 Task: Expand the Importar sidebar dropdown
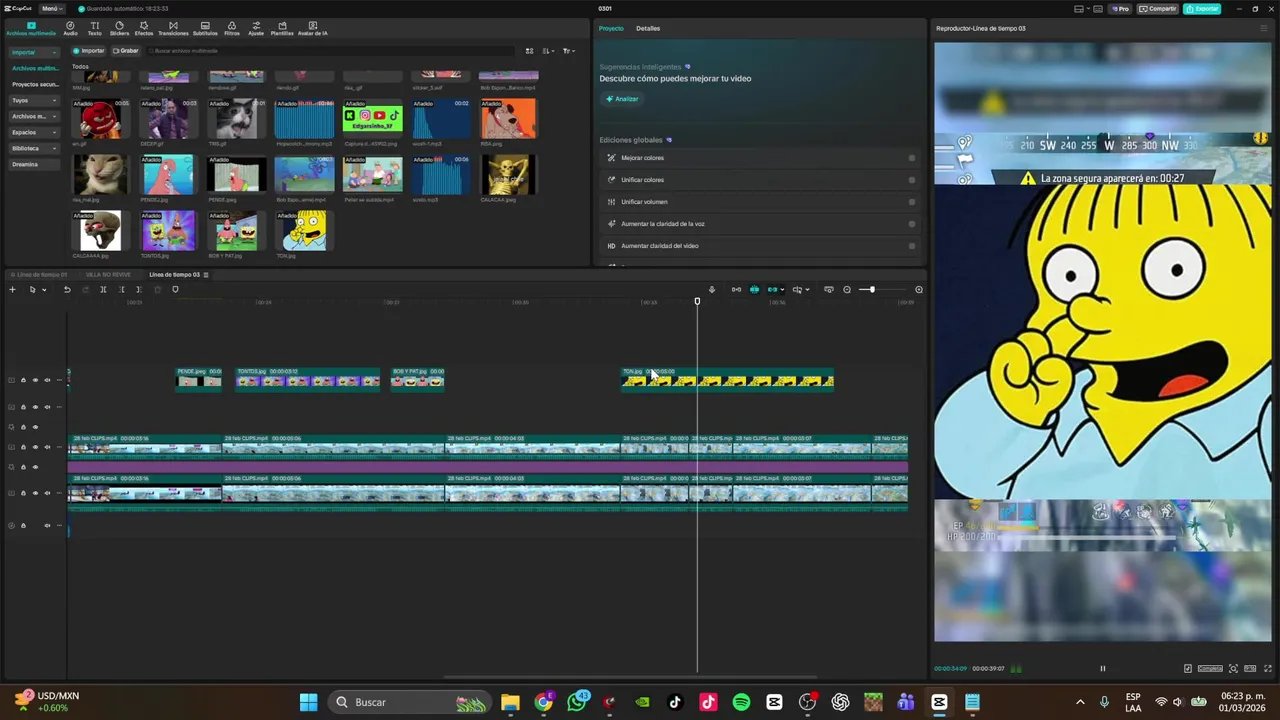point(53,52)
